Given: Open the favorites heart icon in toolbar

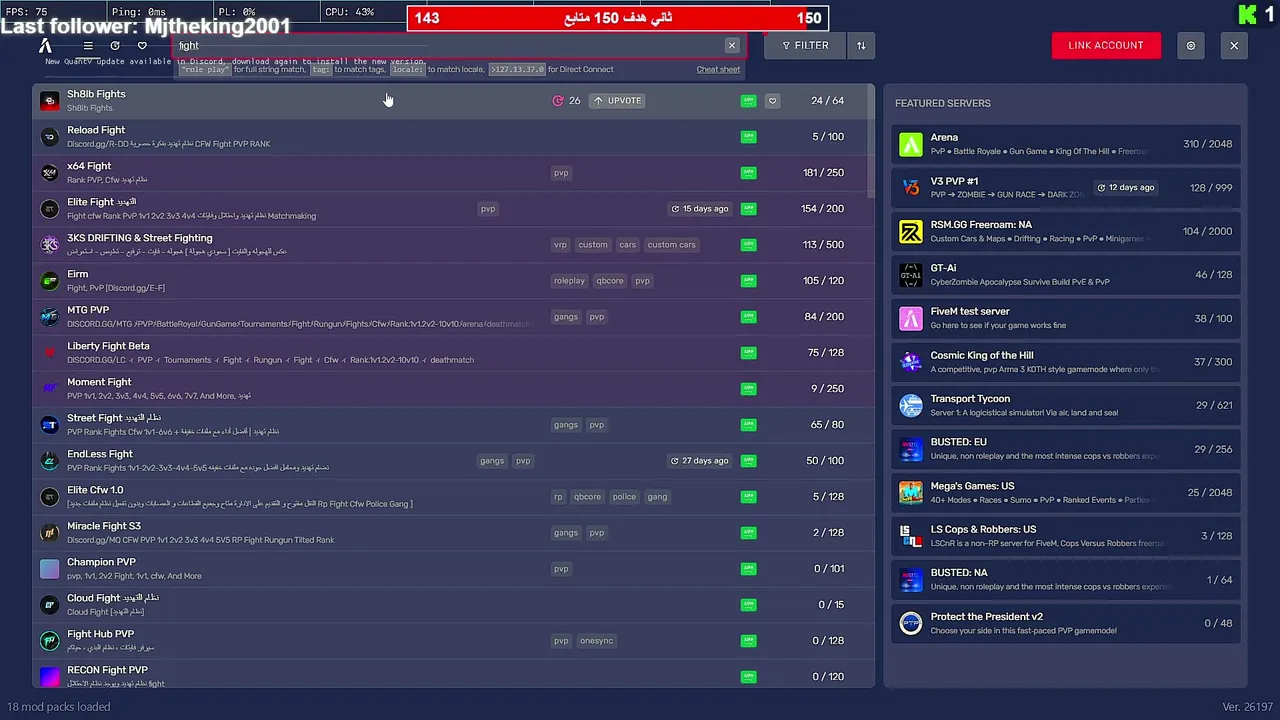Looking at the screenshot, I should (x=142, y=46).
